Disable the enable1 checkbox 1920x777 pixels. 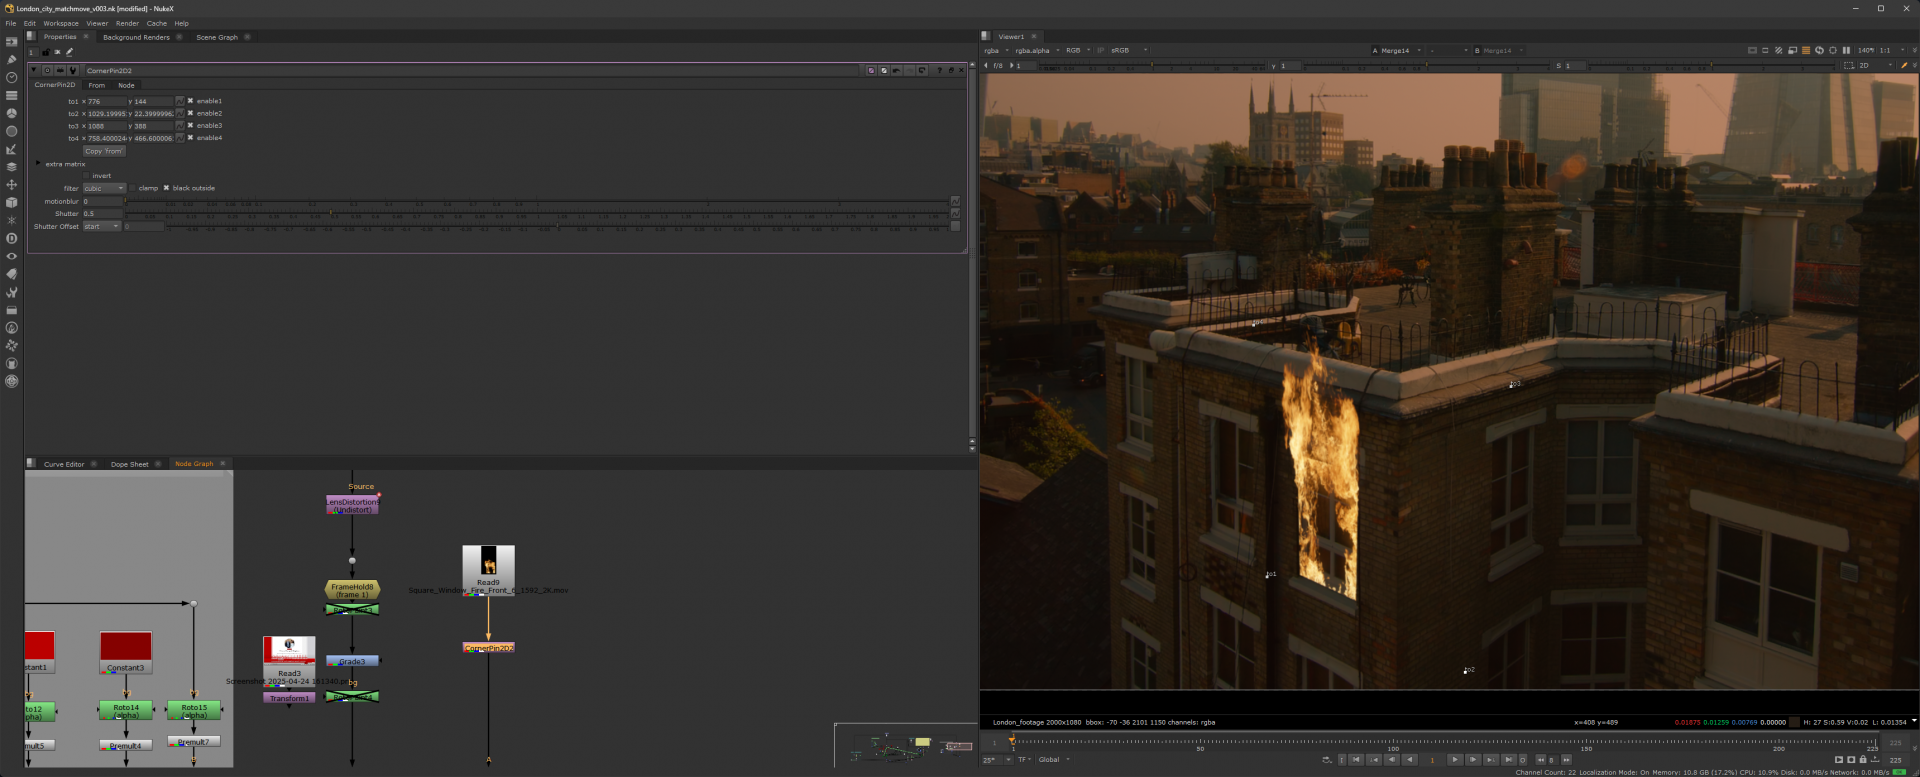click(190, 101)
